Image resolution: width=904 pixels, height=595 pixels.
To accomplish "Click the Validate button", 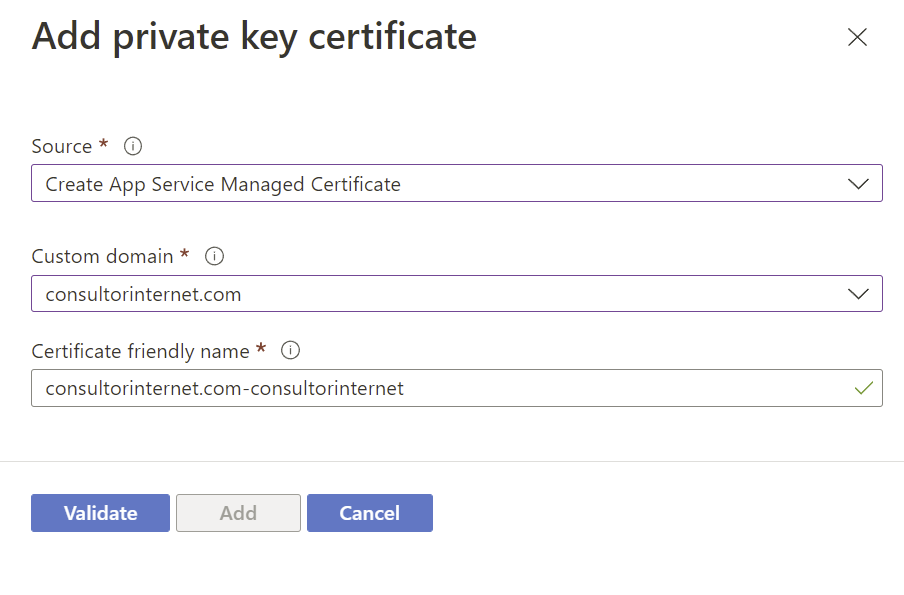I will point(100,513).
